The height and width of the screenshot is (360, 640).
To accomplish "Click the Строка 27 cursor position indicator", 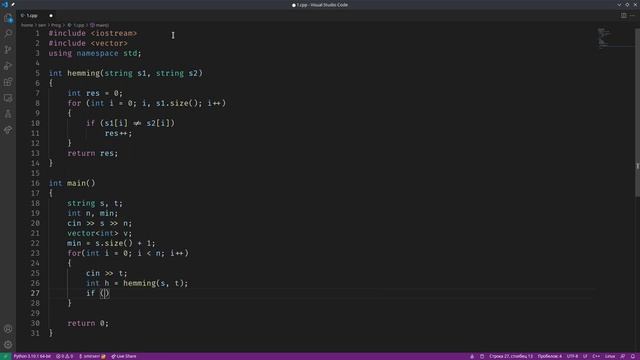I will [x=511, y=356].
